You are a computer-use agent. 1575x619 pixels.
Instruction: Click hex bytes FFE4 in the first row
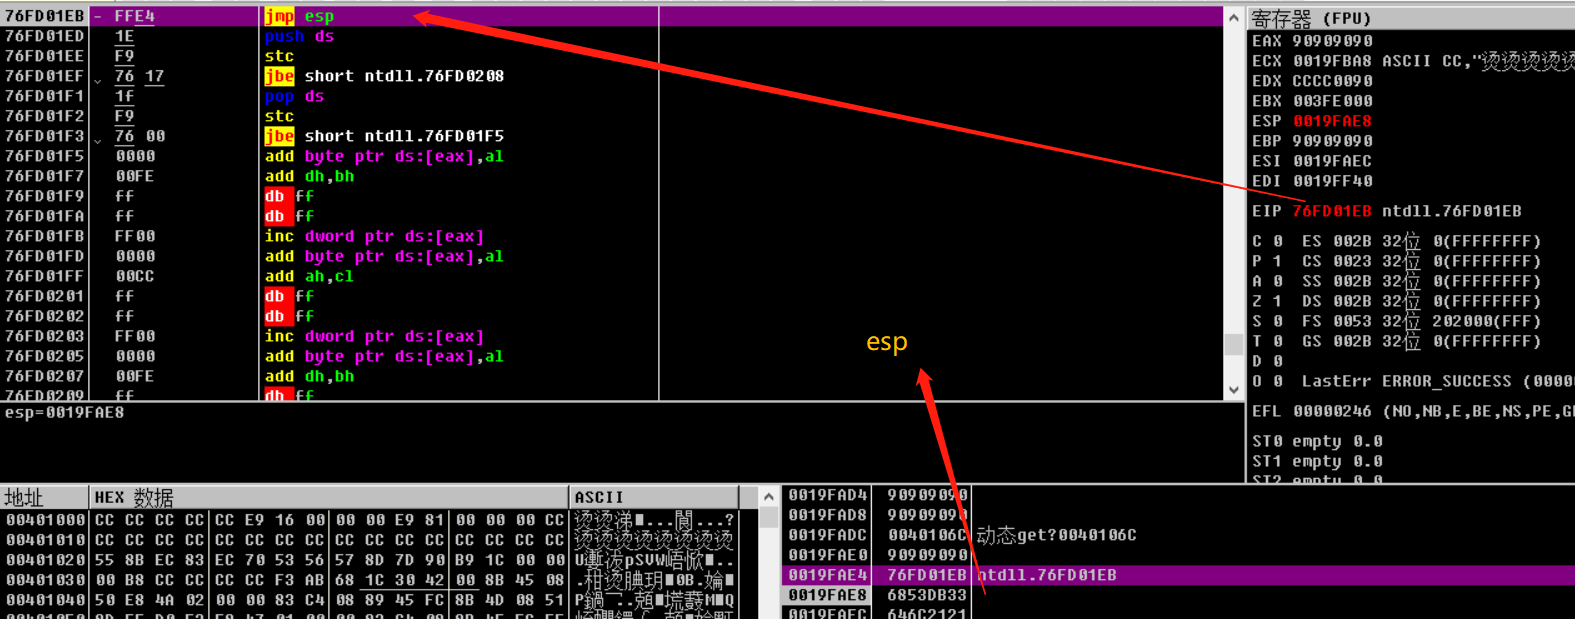coord(134,16)
